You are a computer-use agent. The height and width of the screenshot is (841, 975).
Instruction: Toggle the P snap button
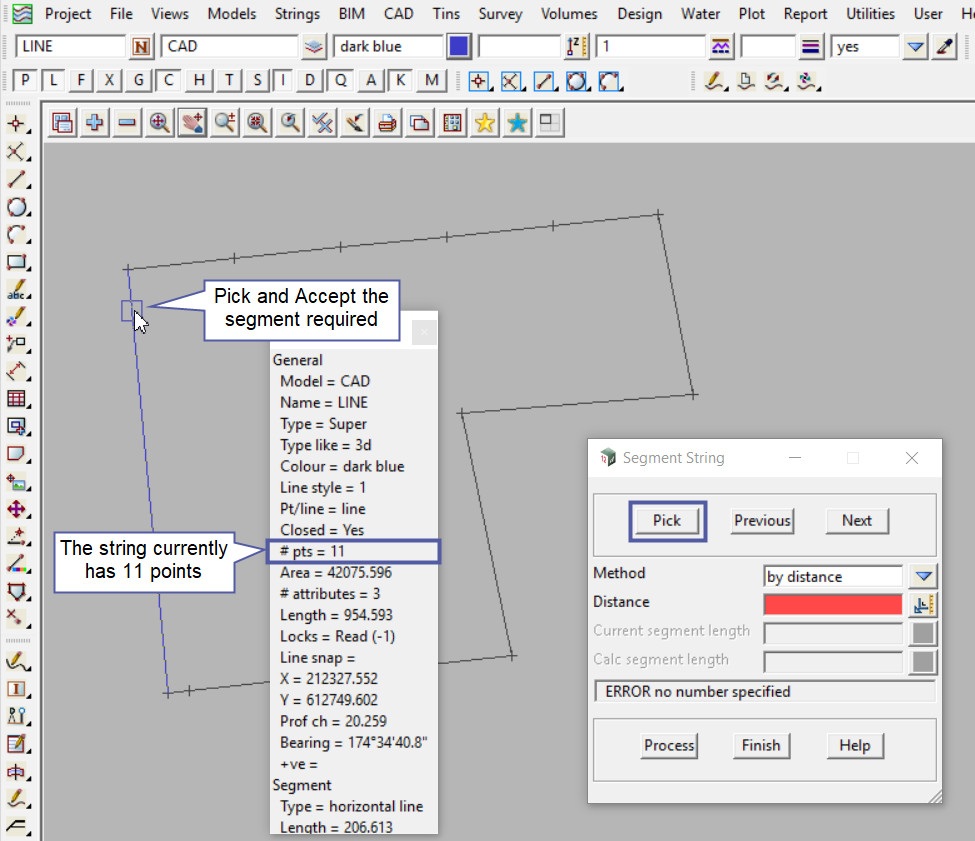[26, 81]
